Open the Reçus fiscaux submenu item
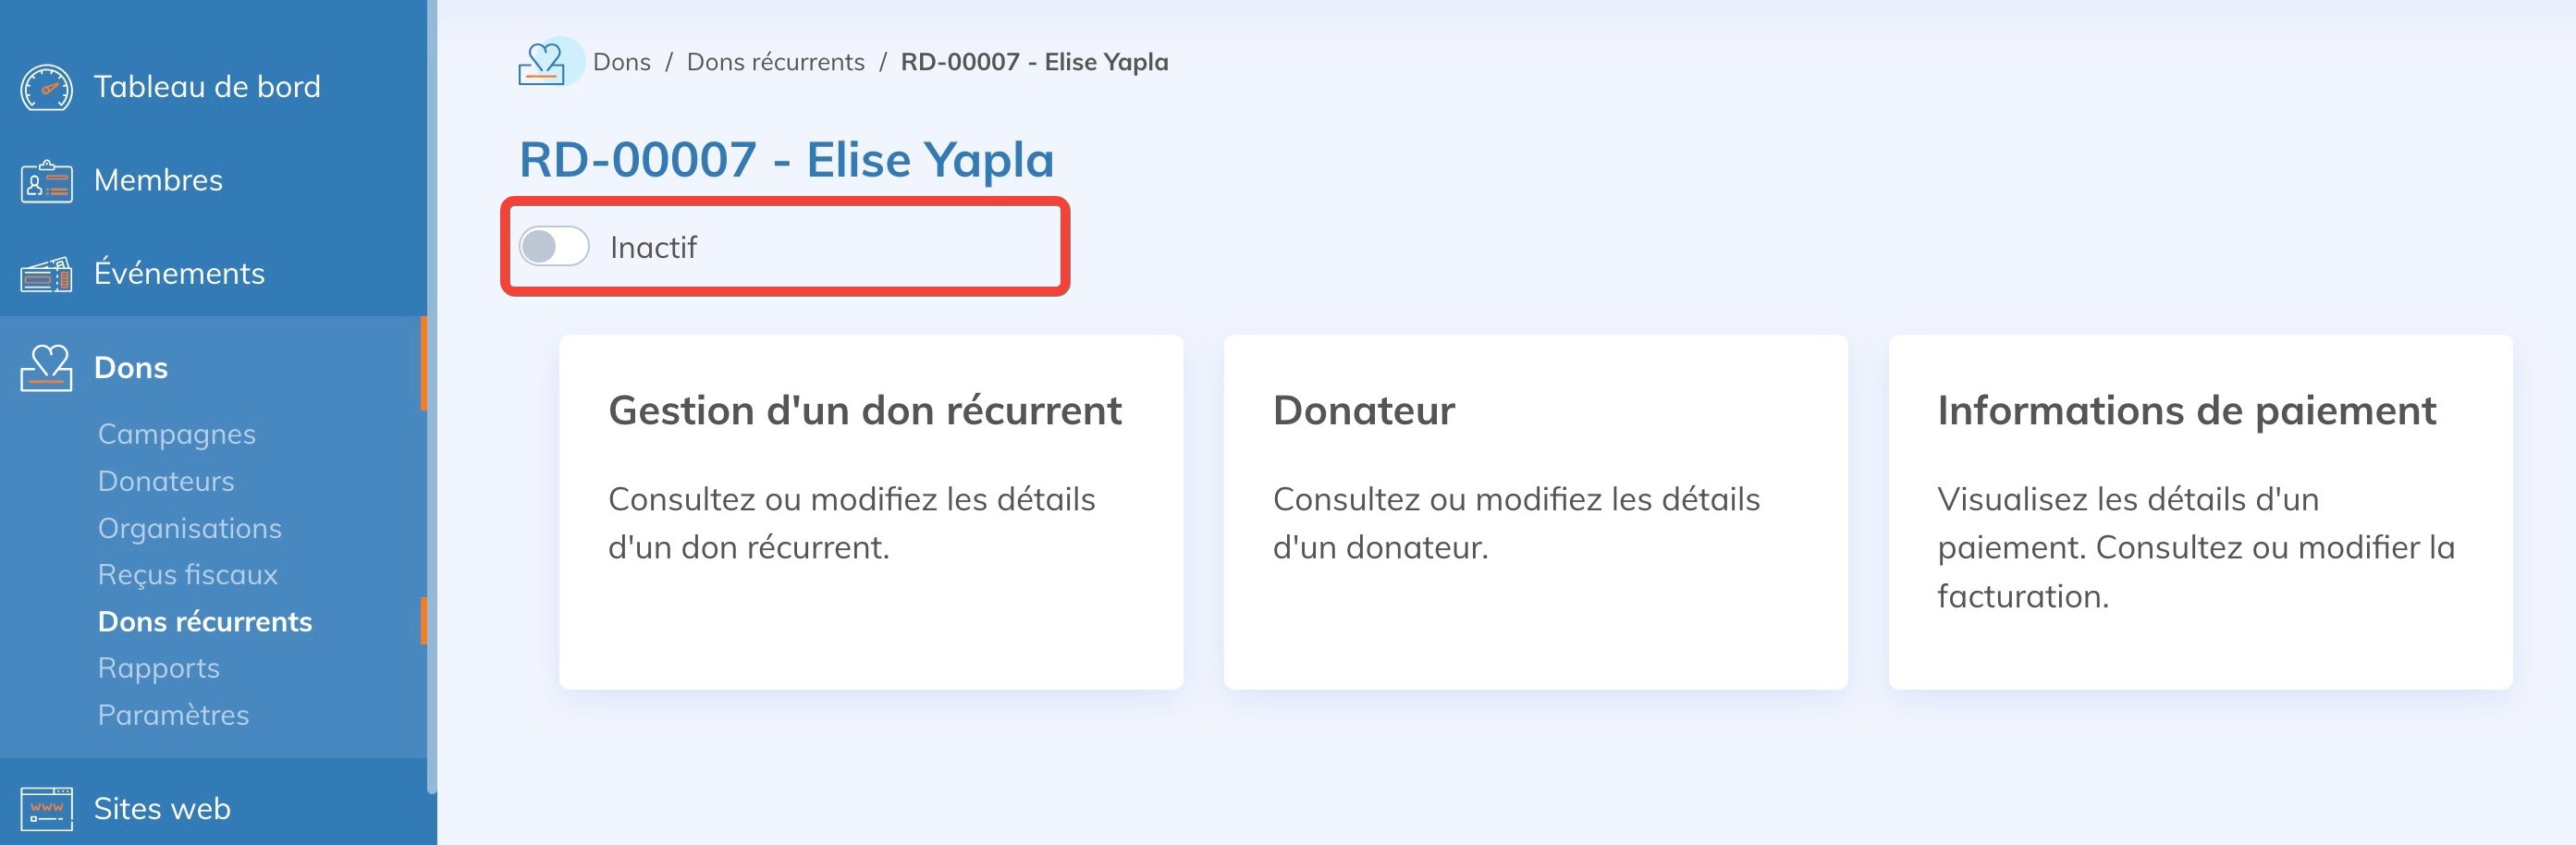This screenshot has width=2576, height=845. point(187,575)
